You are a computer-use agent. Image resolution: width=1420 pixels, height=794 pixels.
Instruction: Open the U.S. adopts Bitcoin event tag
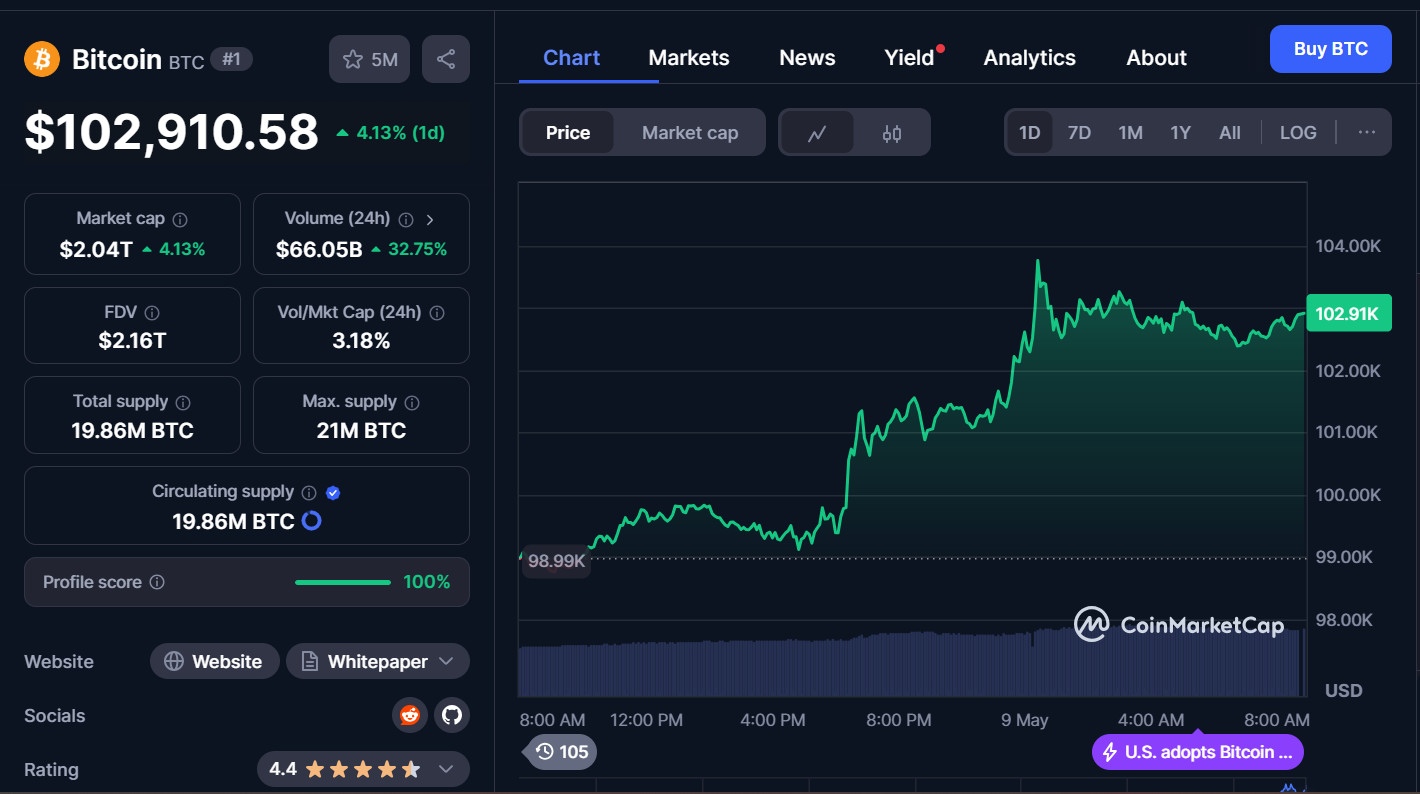pyautogui.click(x=1198, y=752)
